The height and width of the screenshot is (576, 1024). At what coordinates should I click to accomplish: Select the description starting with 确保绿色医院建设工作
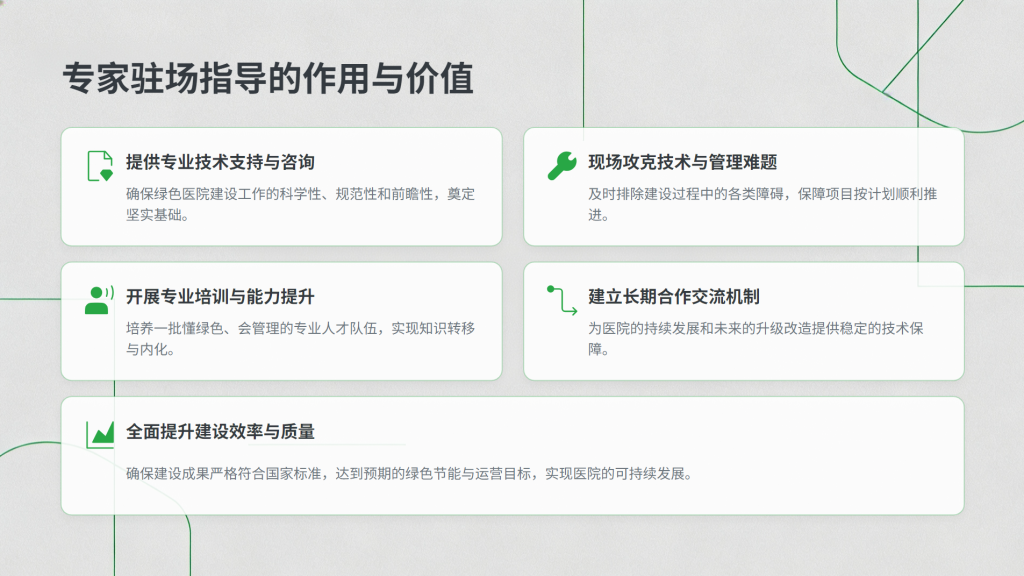pos(300,204)
